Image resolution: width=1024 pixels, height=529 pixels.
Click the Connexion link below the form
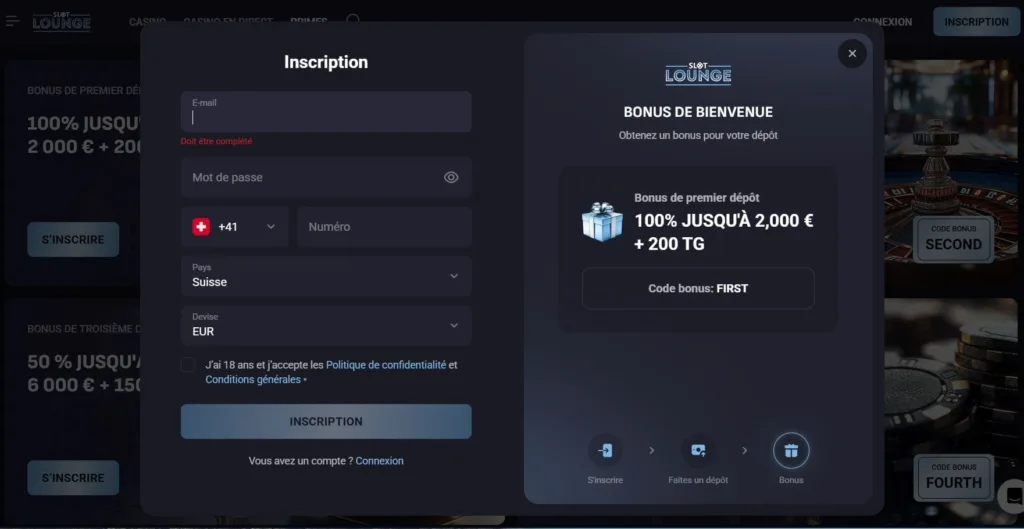[379, 461]
